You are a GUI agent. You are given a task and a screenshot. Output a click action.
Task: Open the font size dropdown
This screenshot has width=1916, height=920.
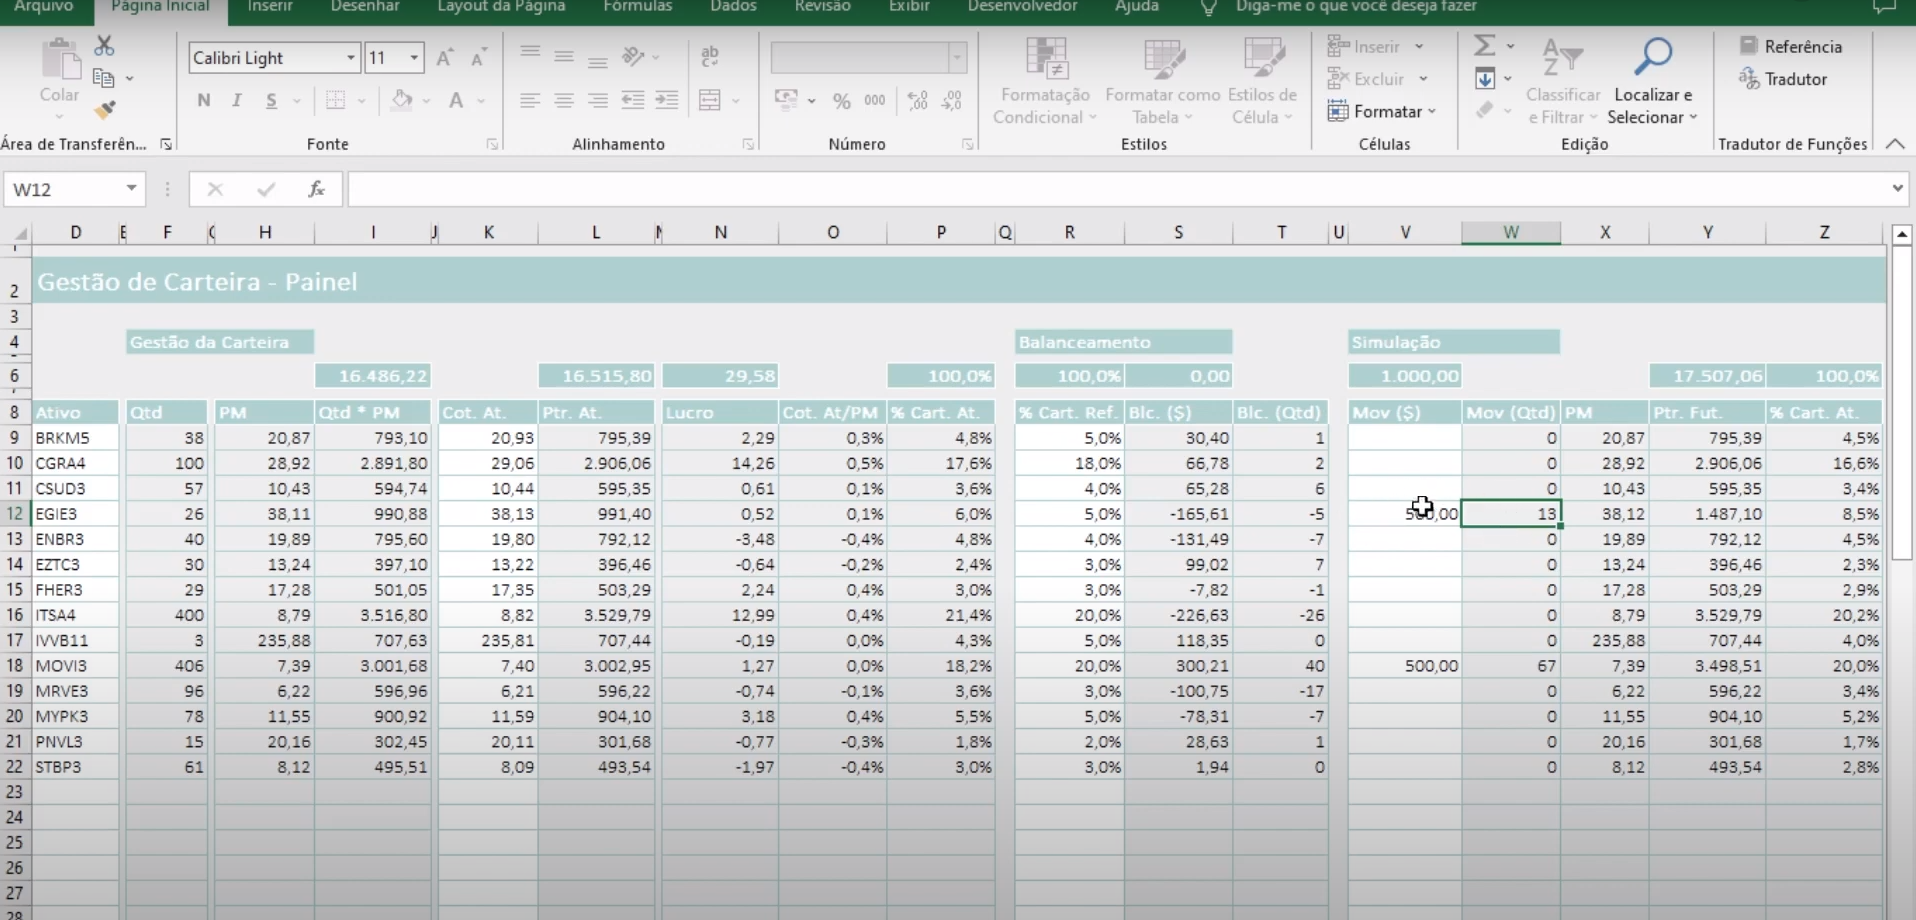click(x=413, y=57)
